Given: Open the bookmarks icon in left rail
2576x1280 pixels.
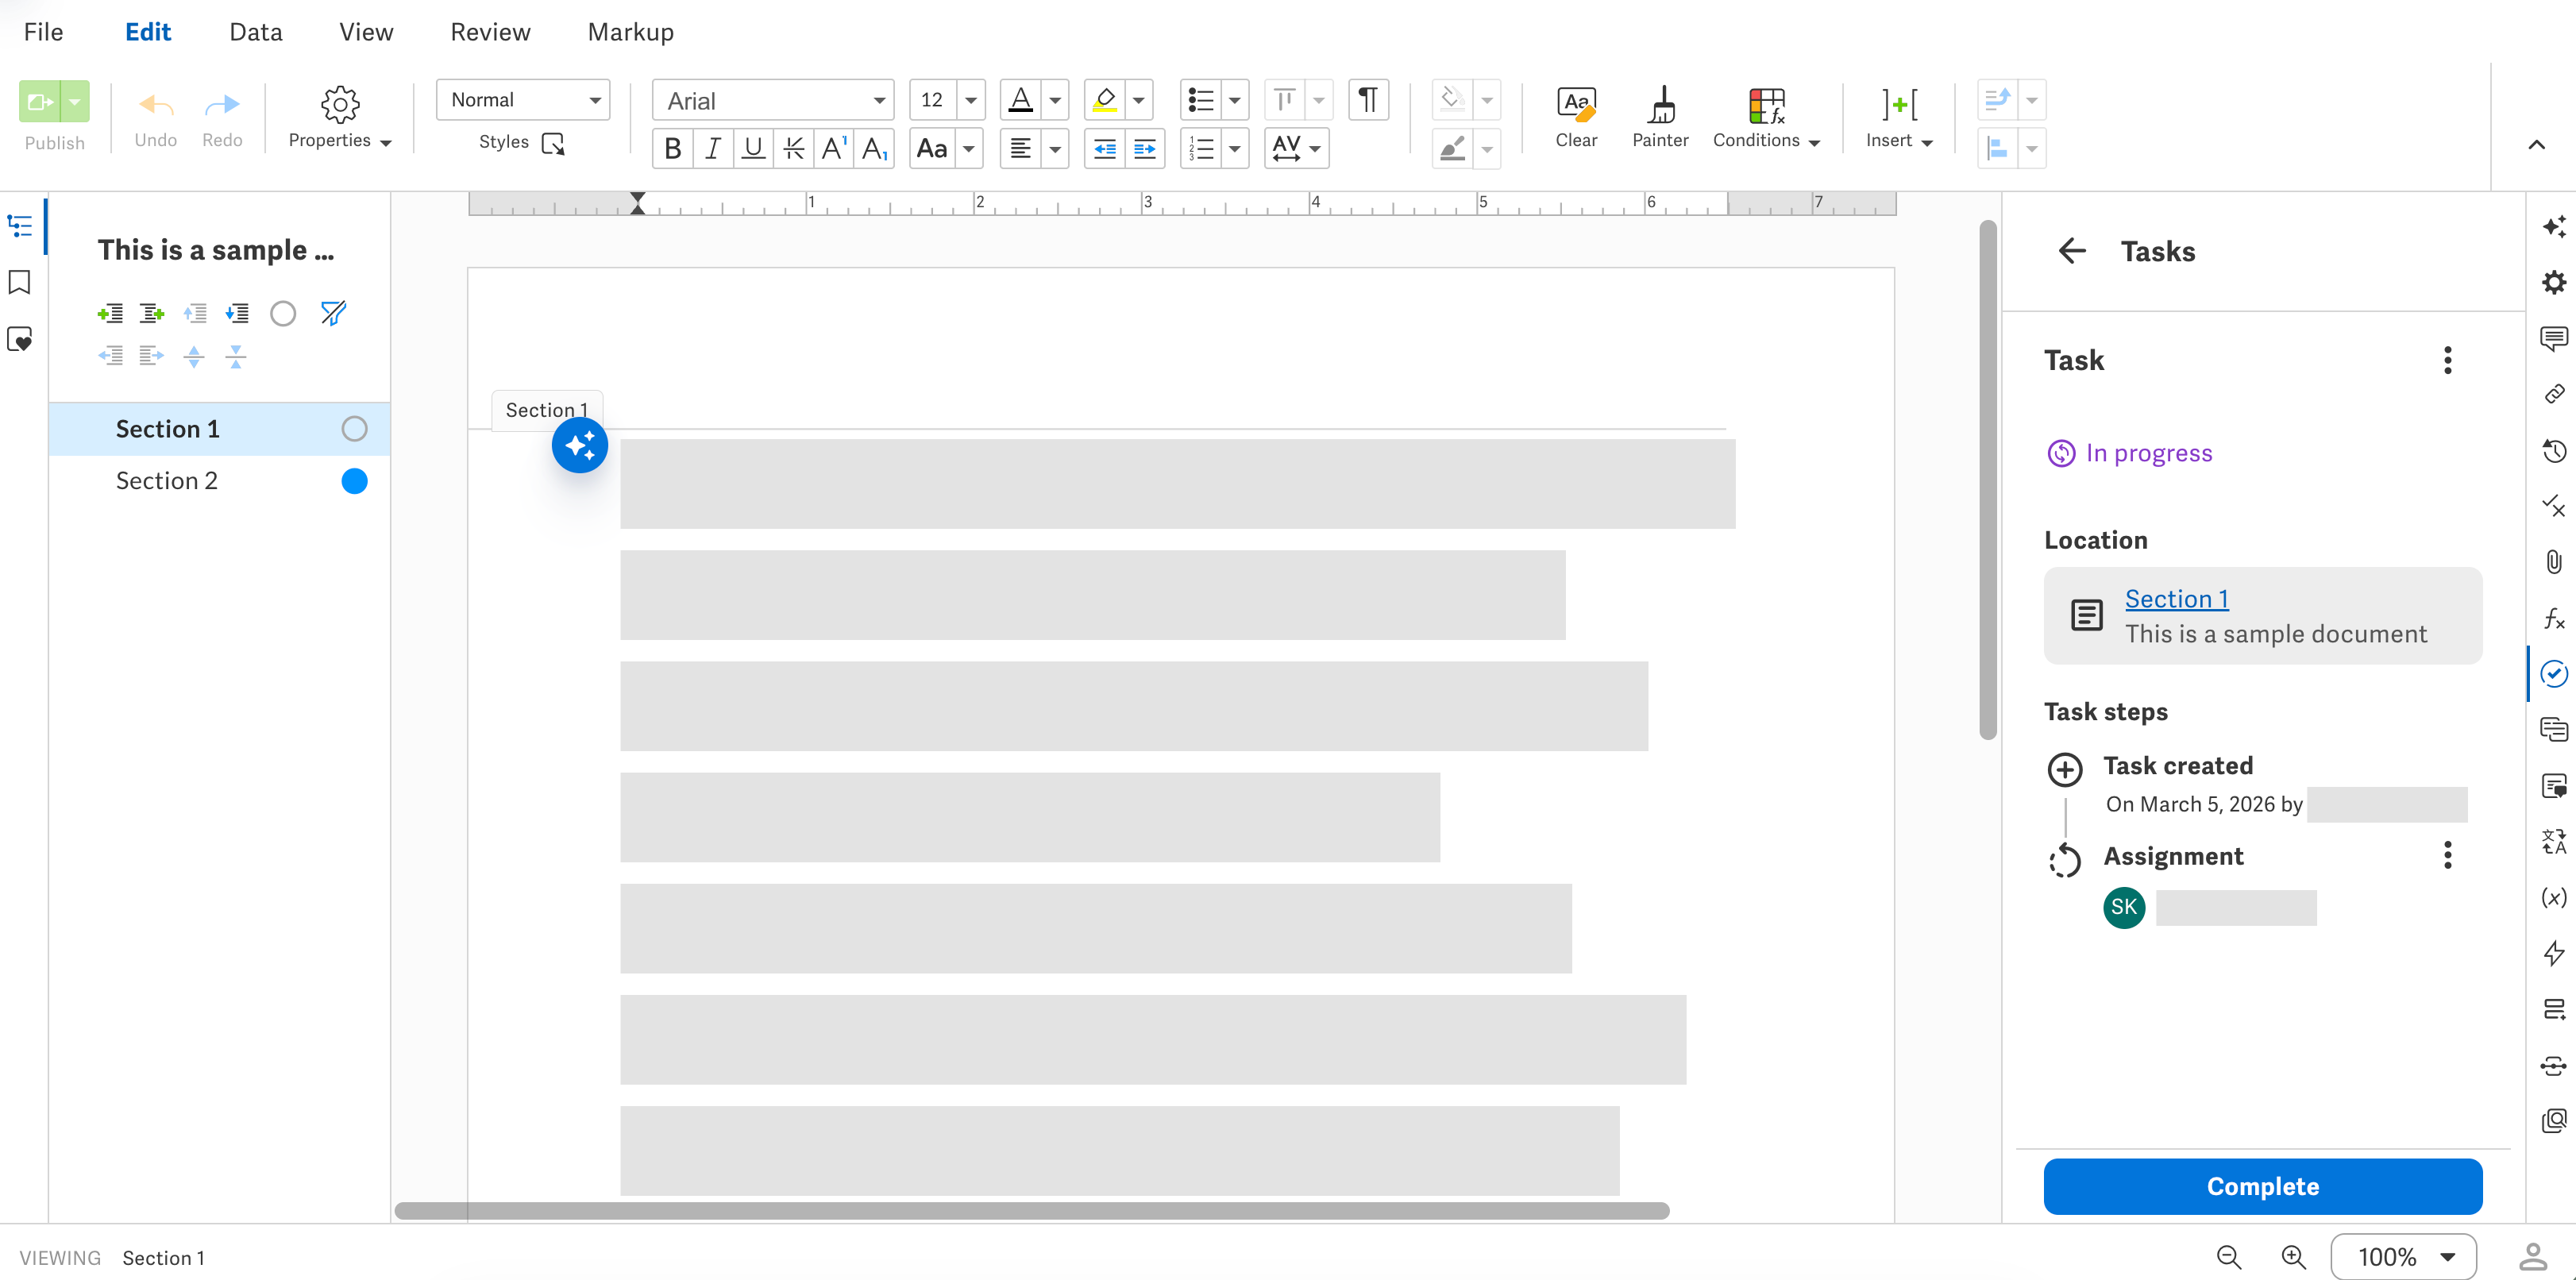Looking at the screenshot, I should coord(20,283).
